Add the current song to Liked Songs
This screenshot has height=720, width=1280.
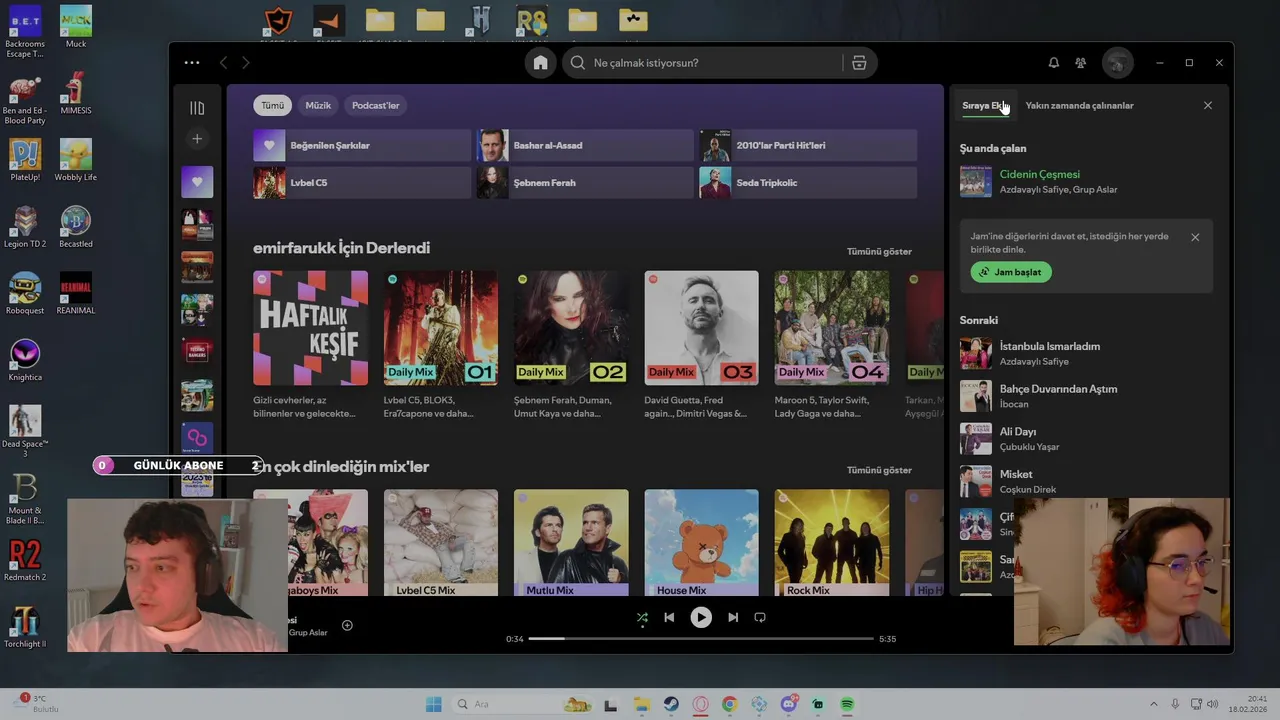(x=347, y=625)
